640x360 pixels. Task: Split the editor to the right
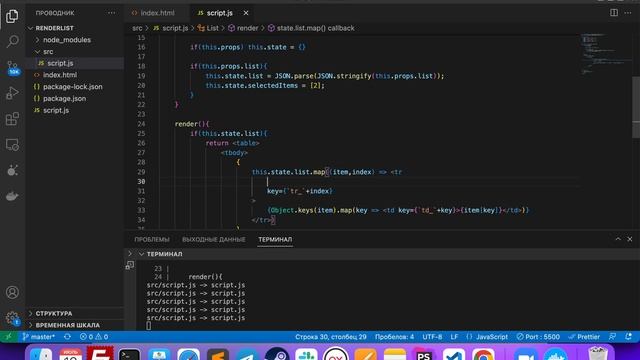coord(614,13)
